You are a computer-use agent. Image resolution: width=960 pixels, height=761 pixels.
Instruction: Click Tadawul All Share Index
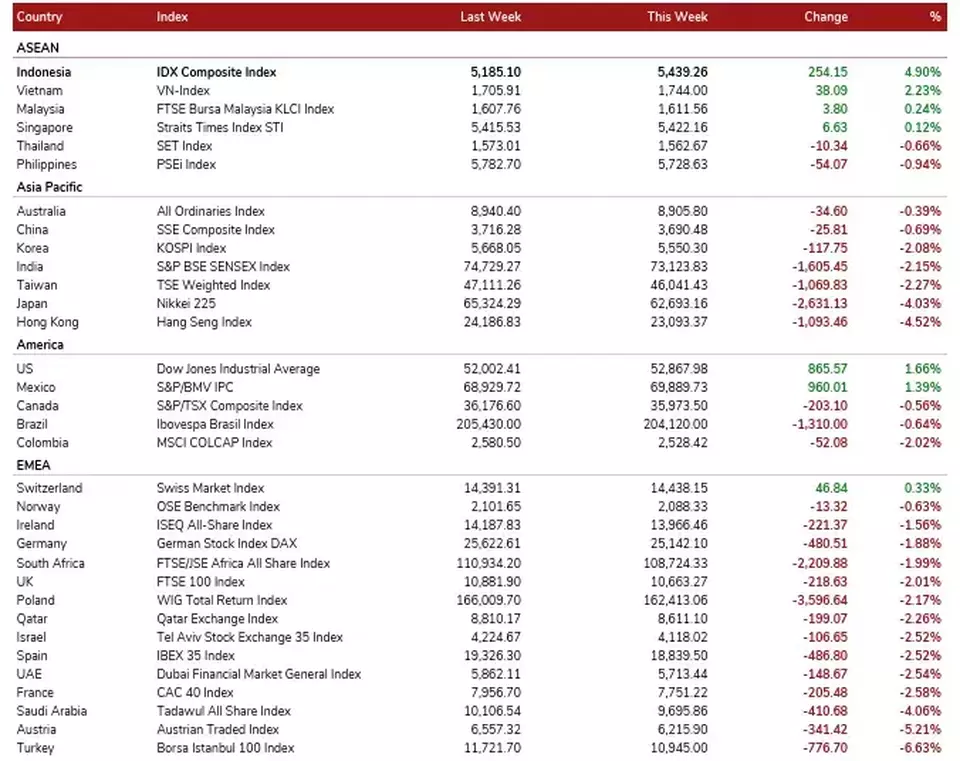pyautogui.click(x=223, y=710)
